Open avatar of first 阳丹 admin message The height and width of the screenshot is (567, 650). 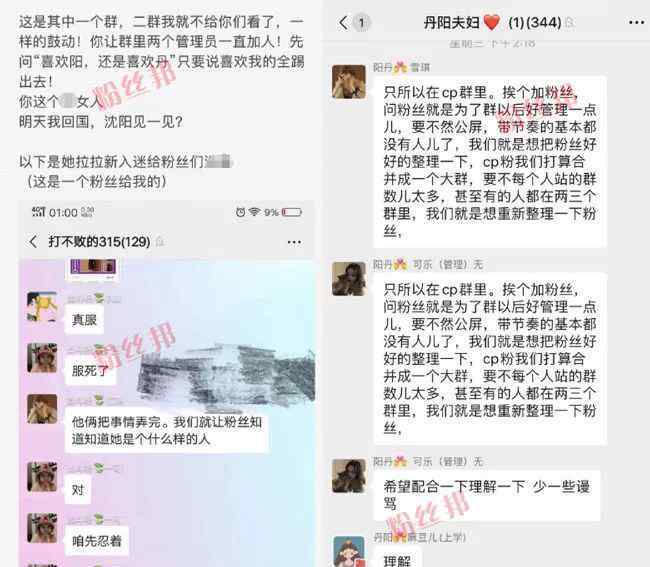349,82
